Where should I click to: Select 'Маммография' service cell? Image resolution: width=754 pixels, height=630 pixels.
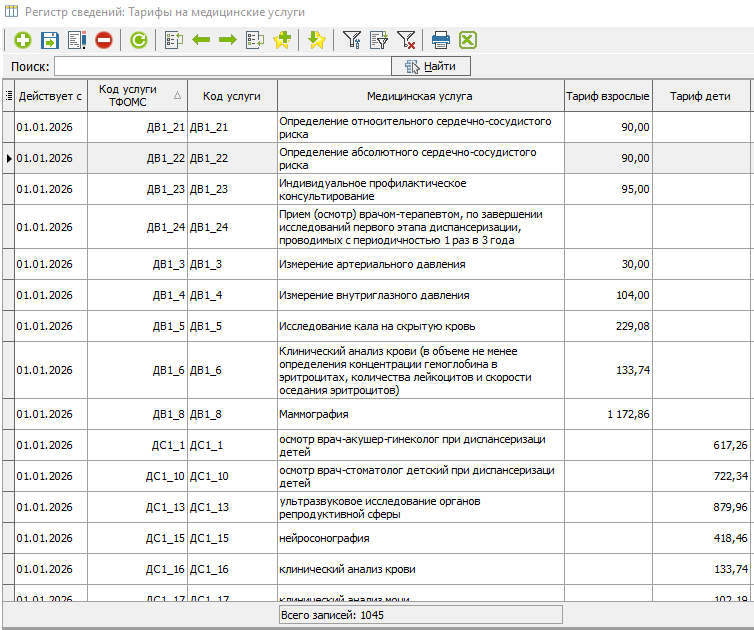coord(420,414)
